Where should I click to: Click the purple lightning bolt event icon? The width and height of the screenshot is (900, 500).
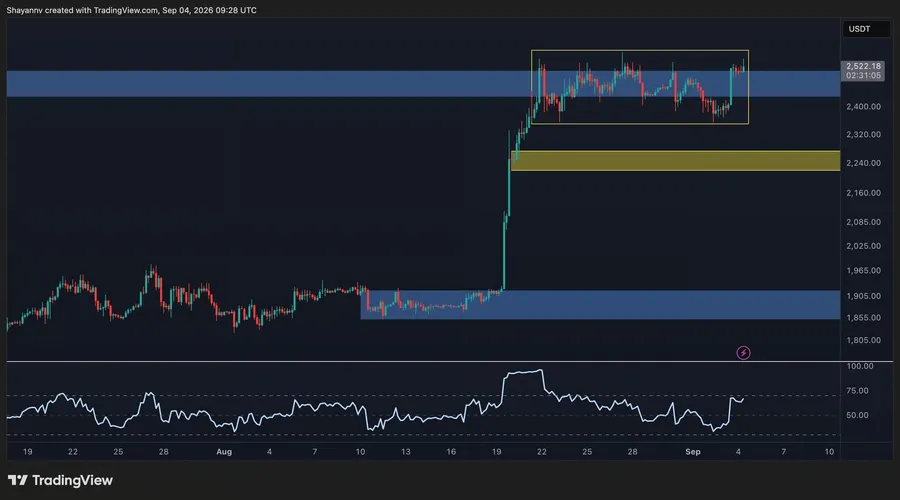(743, 352)
